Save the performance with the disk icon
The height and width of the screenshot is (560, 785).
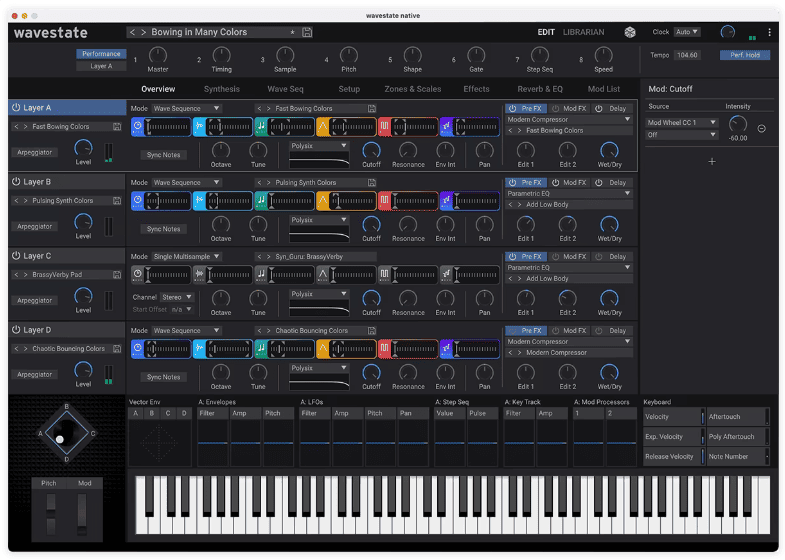coord(307,32)
